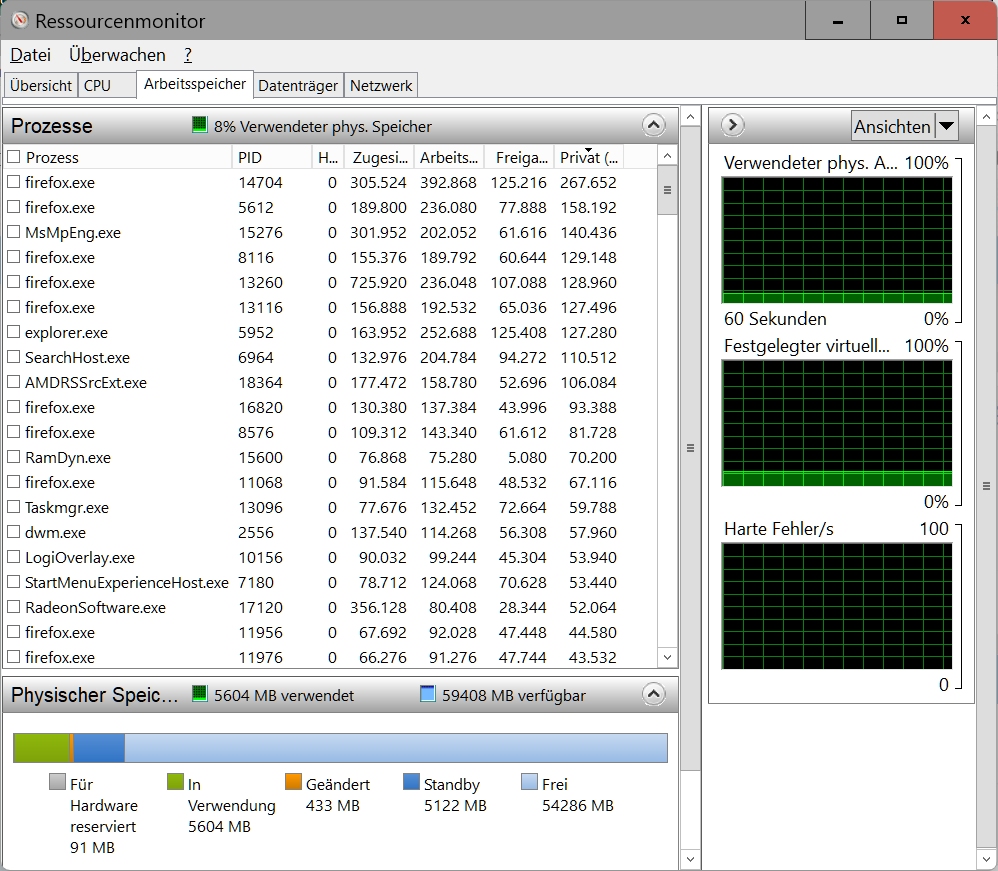This screenshot has width=998, height=871.
Task: Sort by the Zugesi... column header
Action: 379,157
